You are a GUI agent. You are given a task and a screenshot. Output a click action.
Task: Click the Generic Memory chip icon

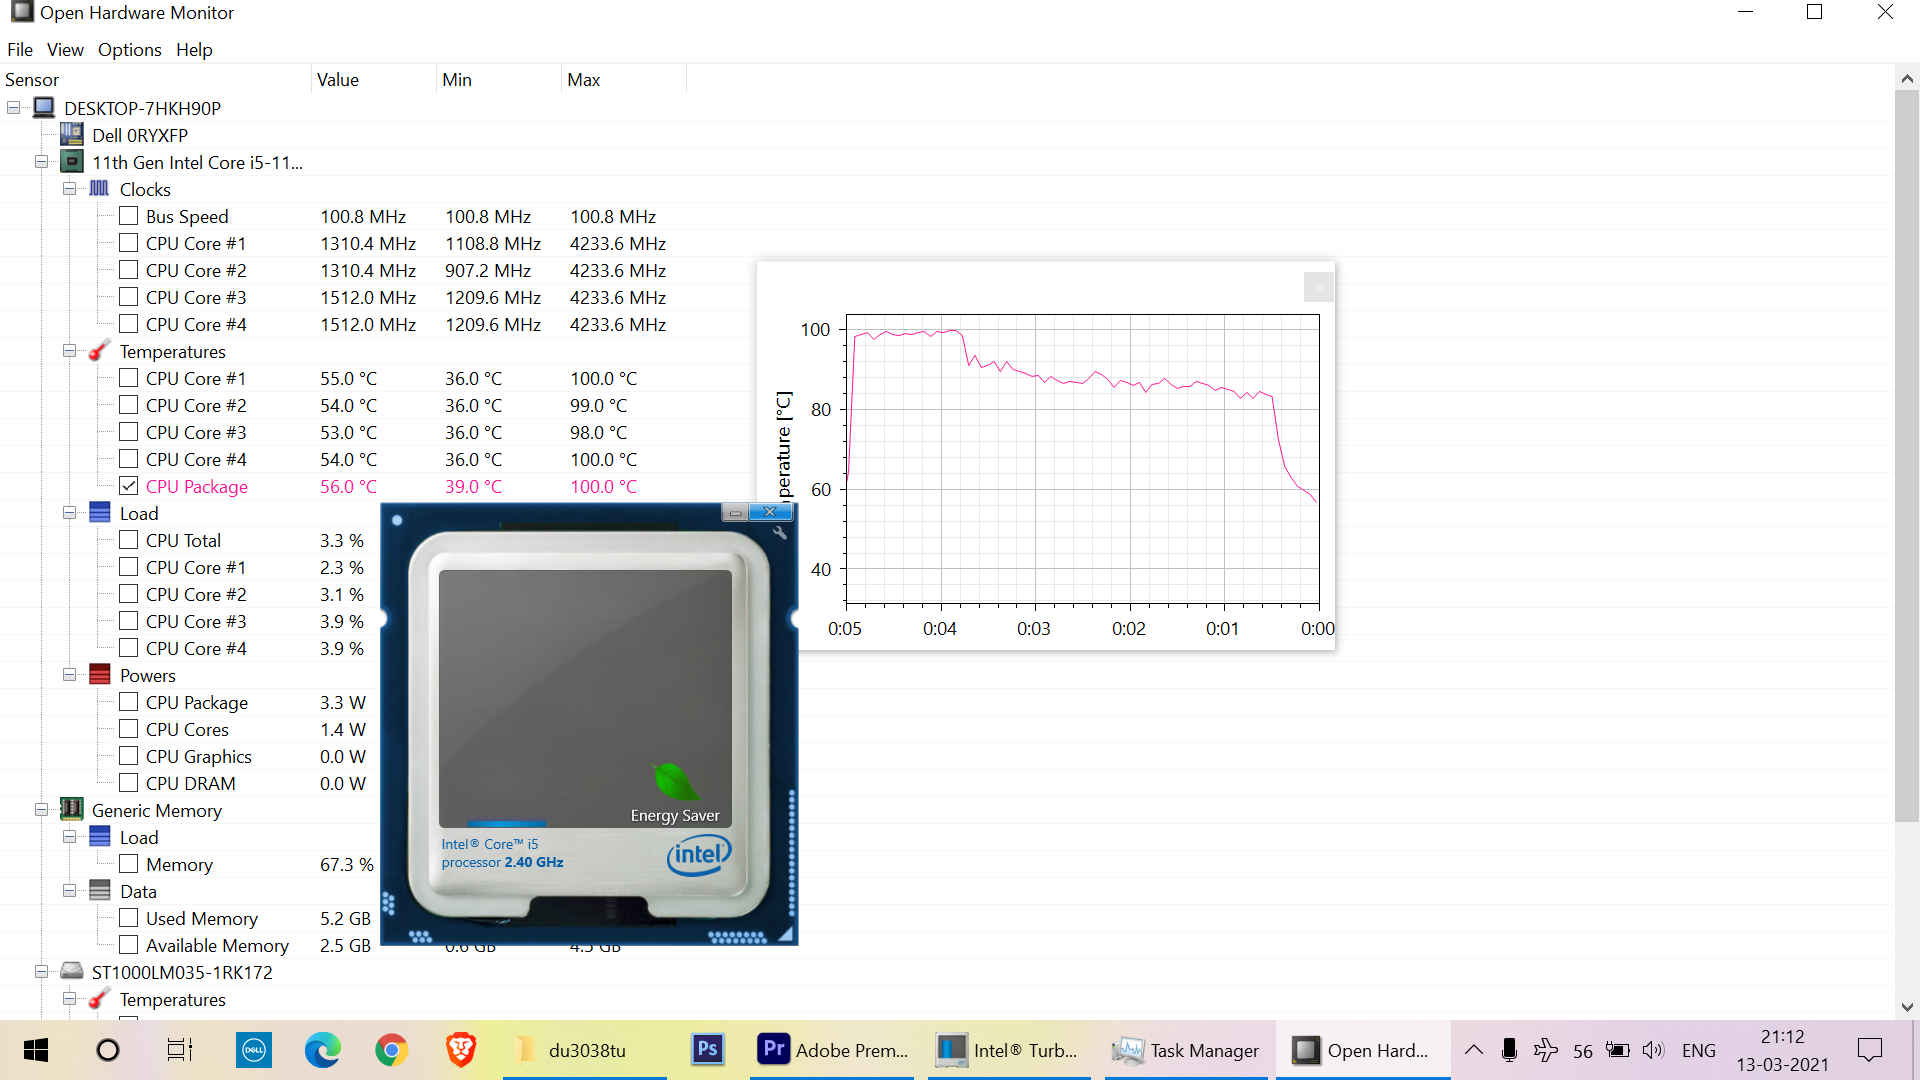click(x=71, y=809)
